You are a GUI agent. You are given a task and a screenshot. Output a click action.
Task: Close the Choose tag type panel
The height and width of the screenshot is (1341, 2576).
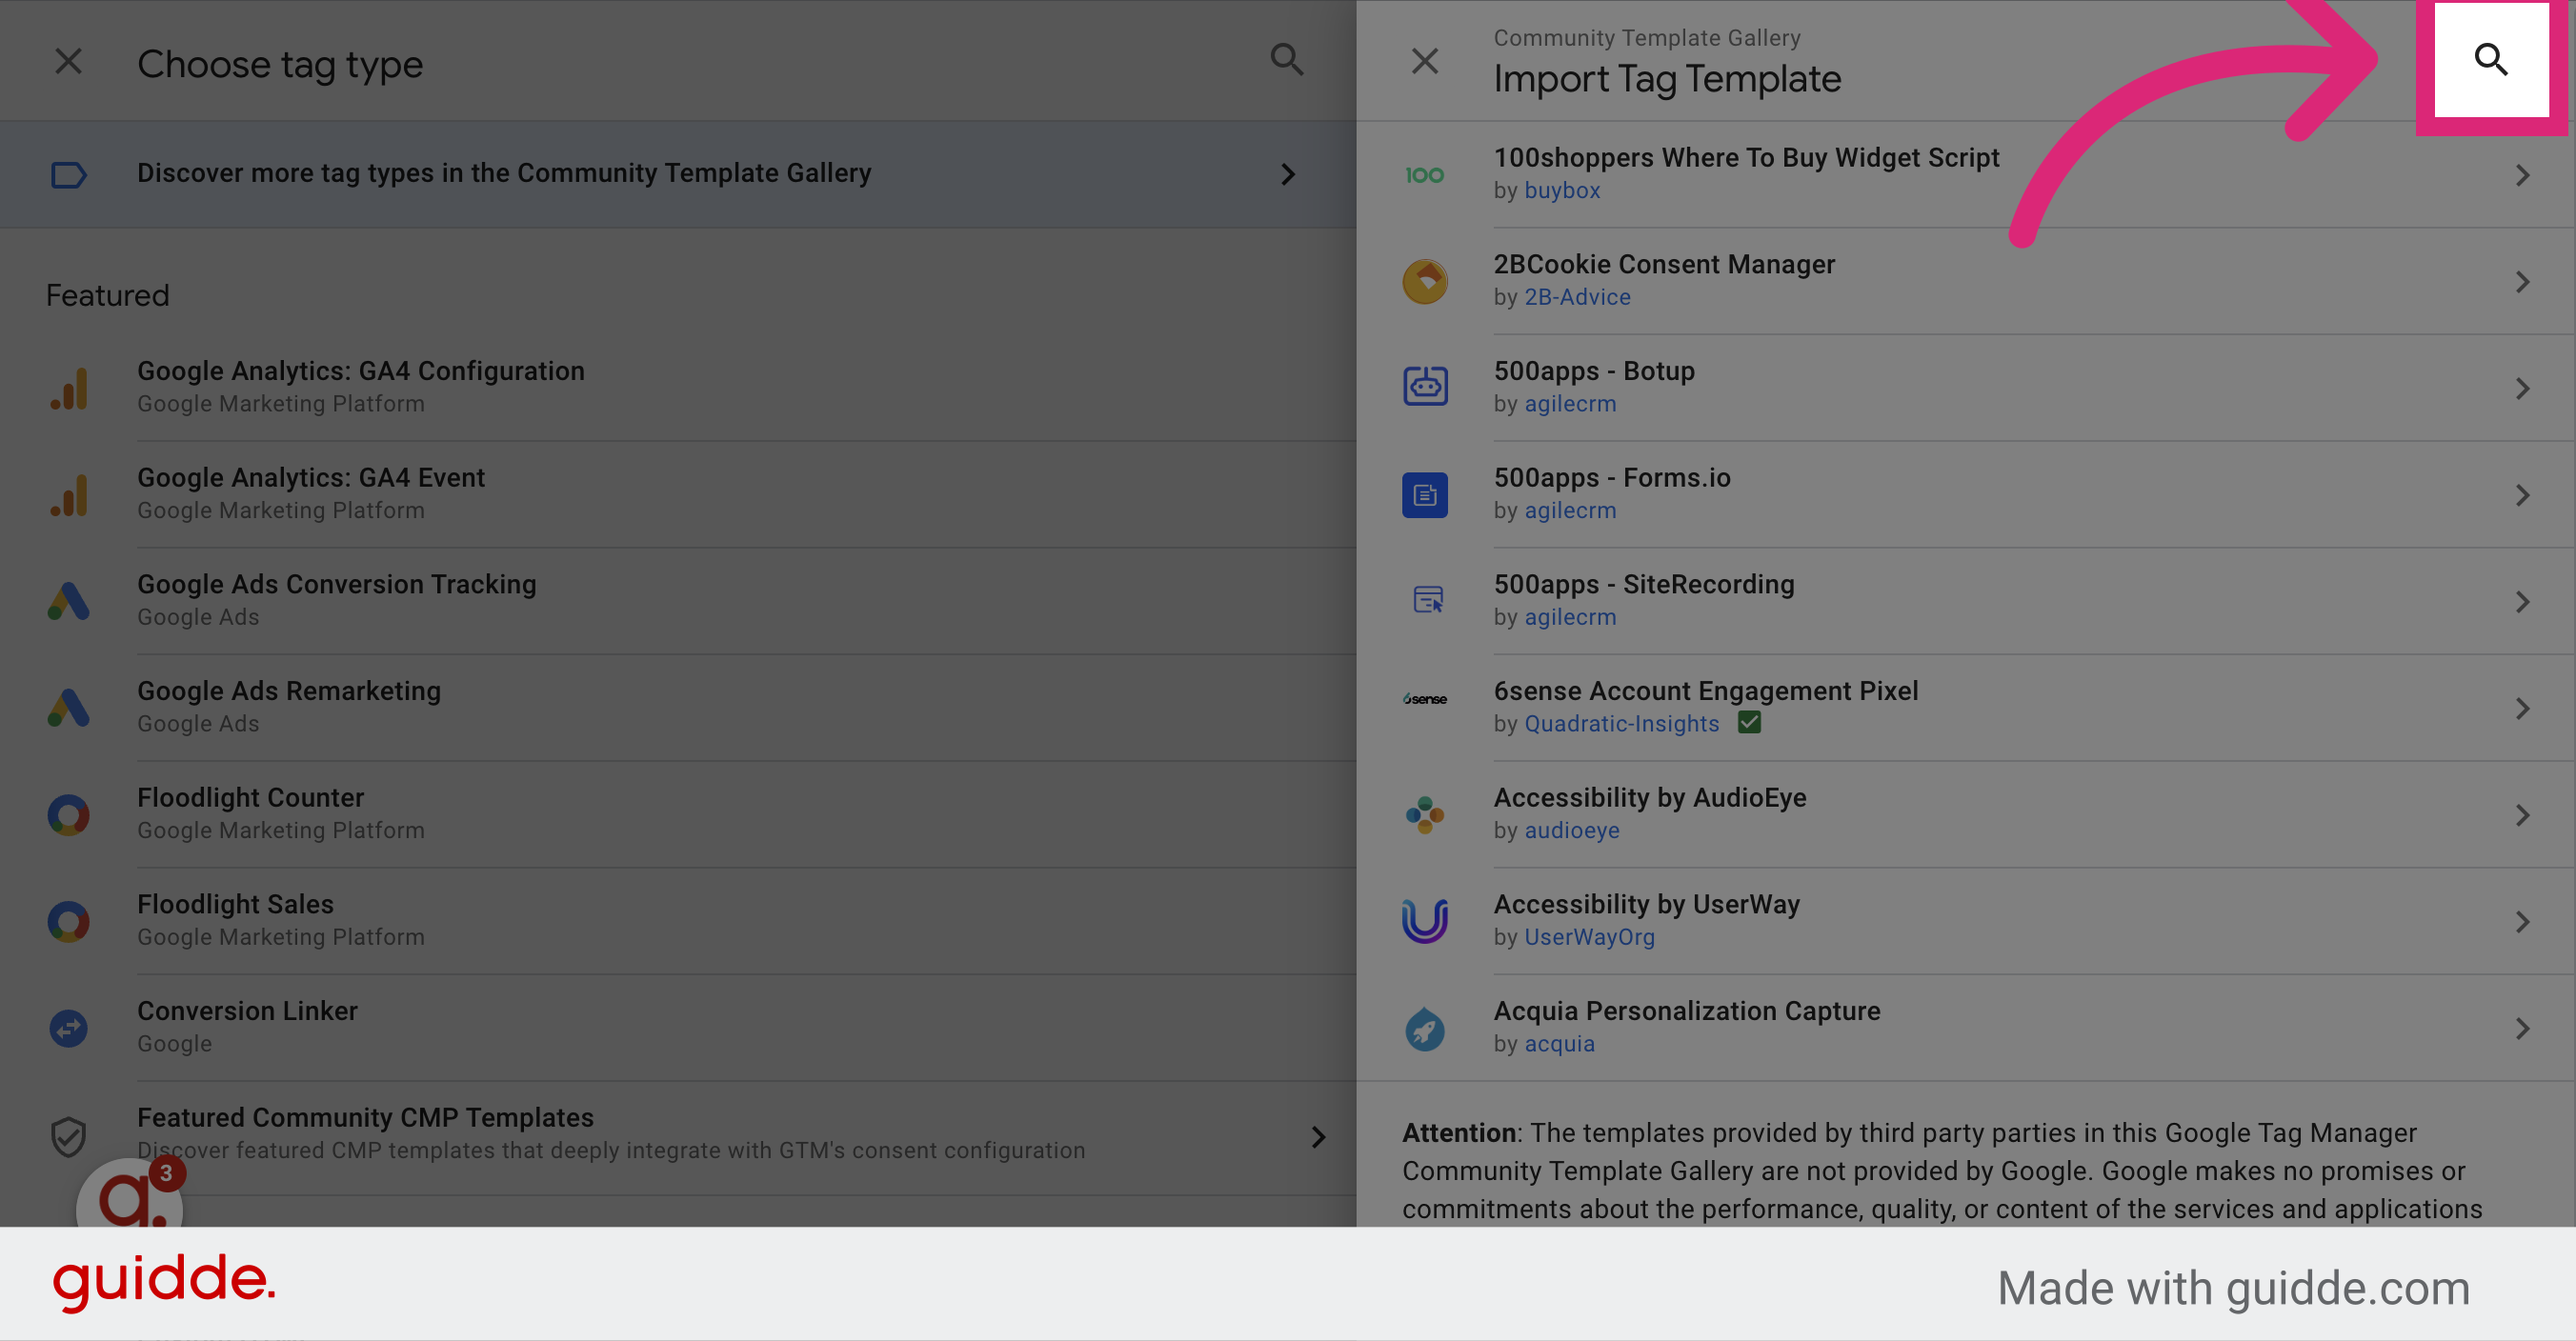[x=68, y=61]
